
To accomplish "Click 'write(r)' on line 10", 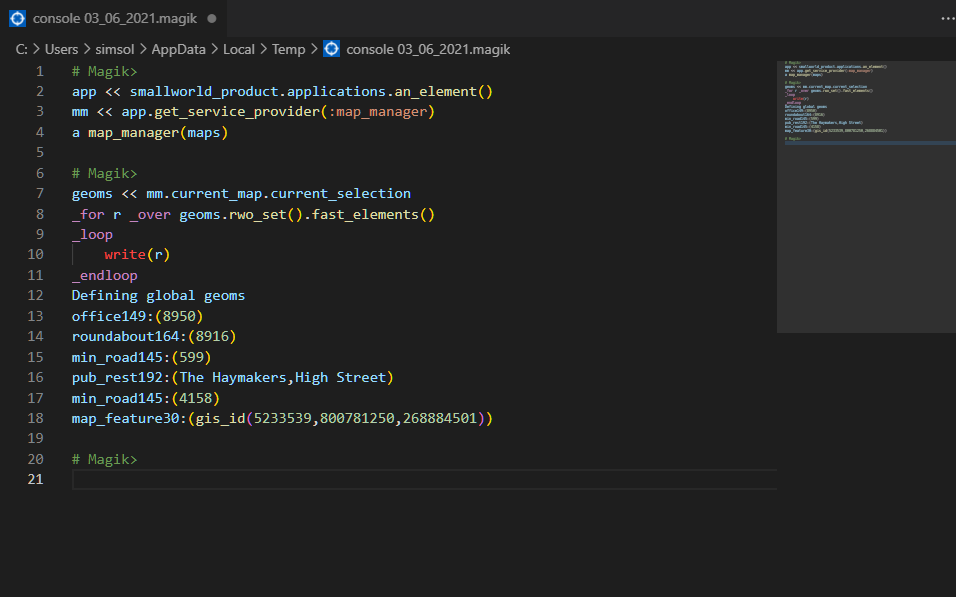I will [x=137, y=254].
